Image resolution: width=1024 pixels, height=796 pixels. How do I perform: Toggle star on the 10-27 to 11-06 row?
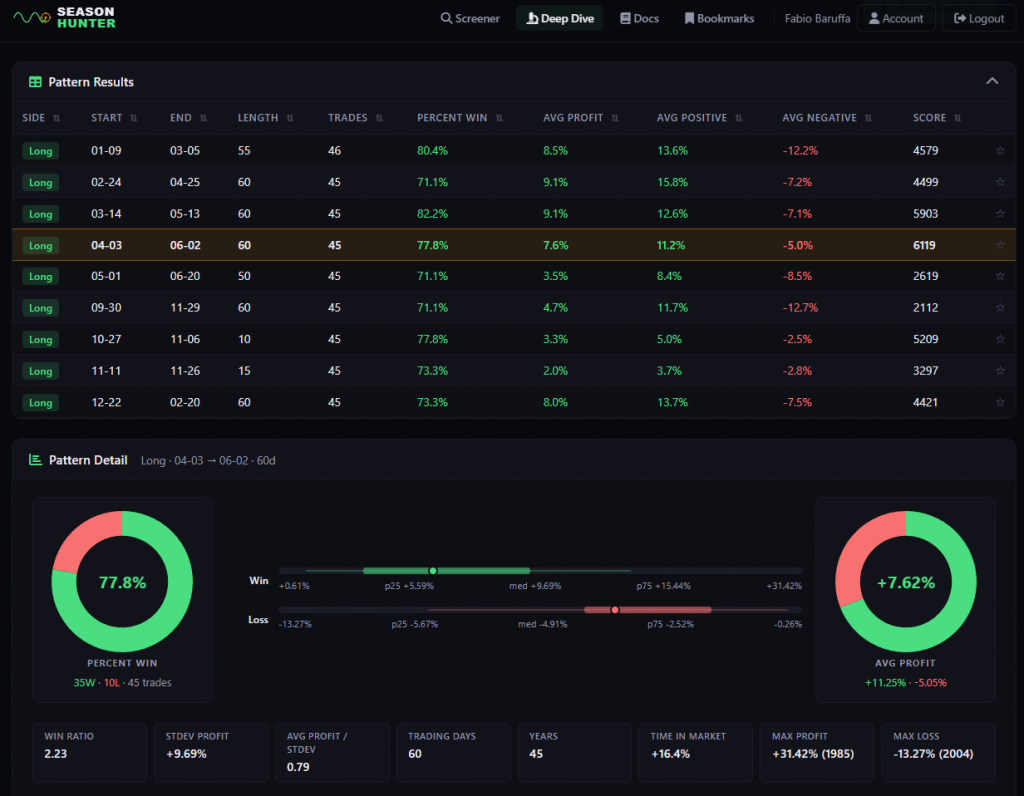1000,340
